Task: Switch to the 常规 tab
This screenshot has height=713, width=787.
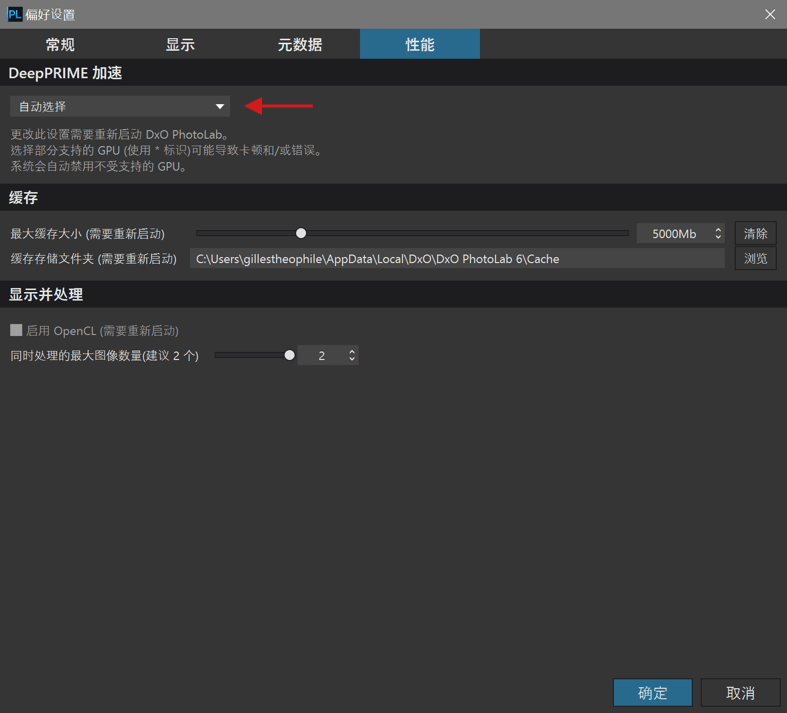Action: click(x=60, y=44)
